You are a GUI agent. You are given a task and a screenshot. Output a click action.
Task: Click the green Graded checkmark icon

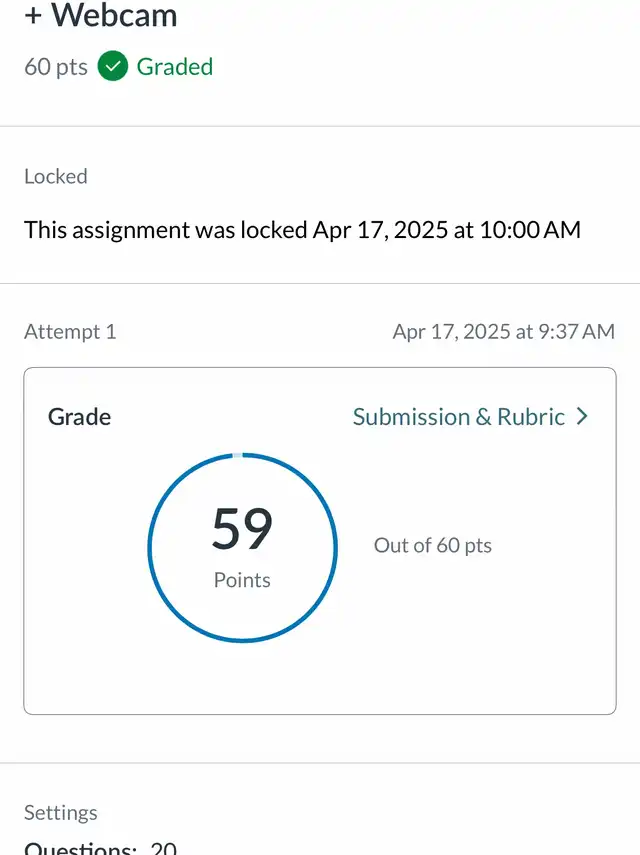(x=113, y=67)
